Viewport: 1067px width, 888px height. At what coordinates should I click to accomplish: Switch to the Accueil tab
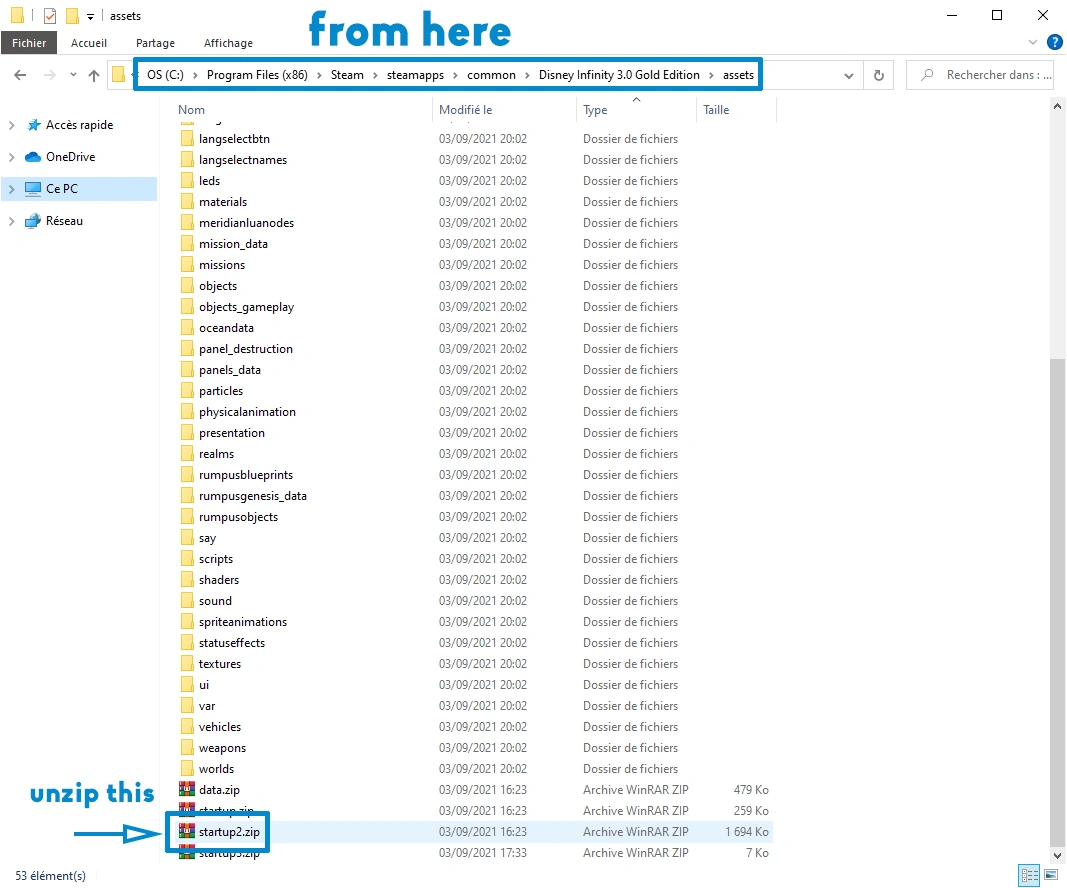88,43
